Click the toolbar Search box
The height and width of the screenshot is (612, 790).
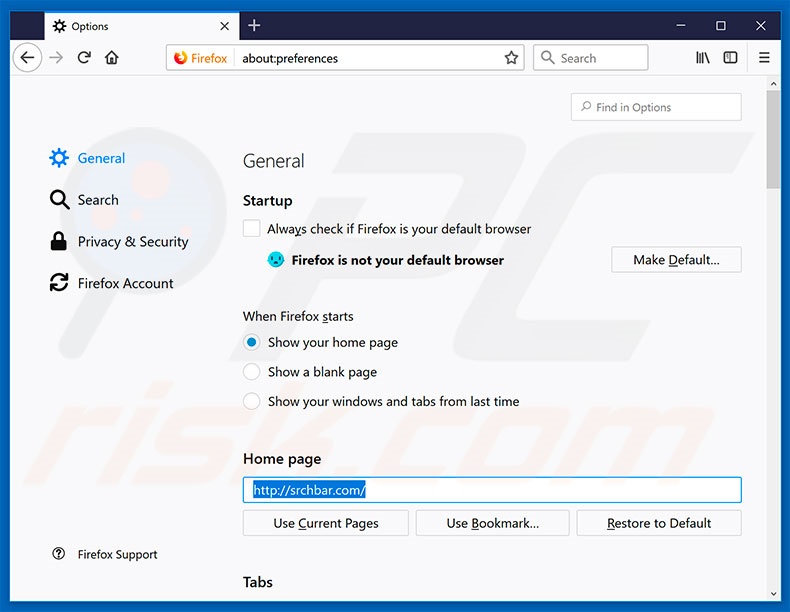[x=590, y=57]
